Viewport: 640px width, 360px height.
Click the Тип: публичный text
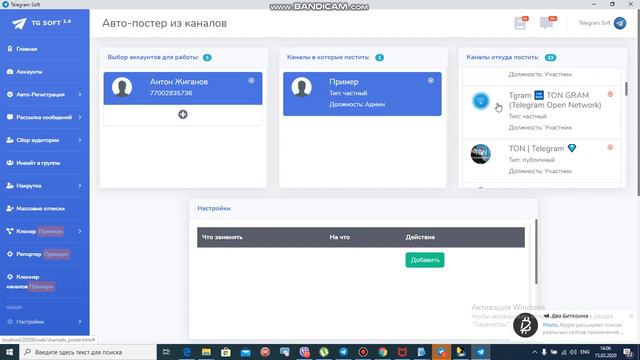(531, 160)
